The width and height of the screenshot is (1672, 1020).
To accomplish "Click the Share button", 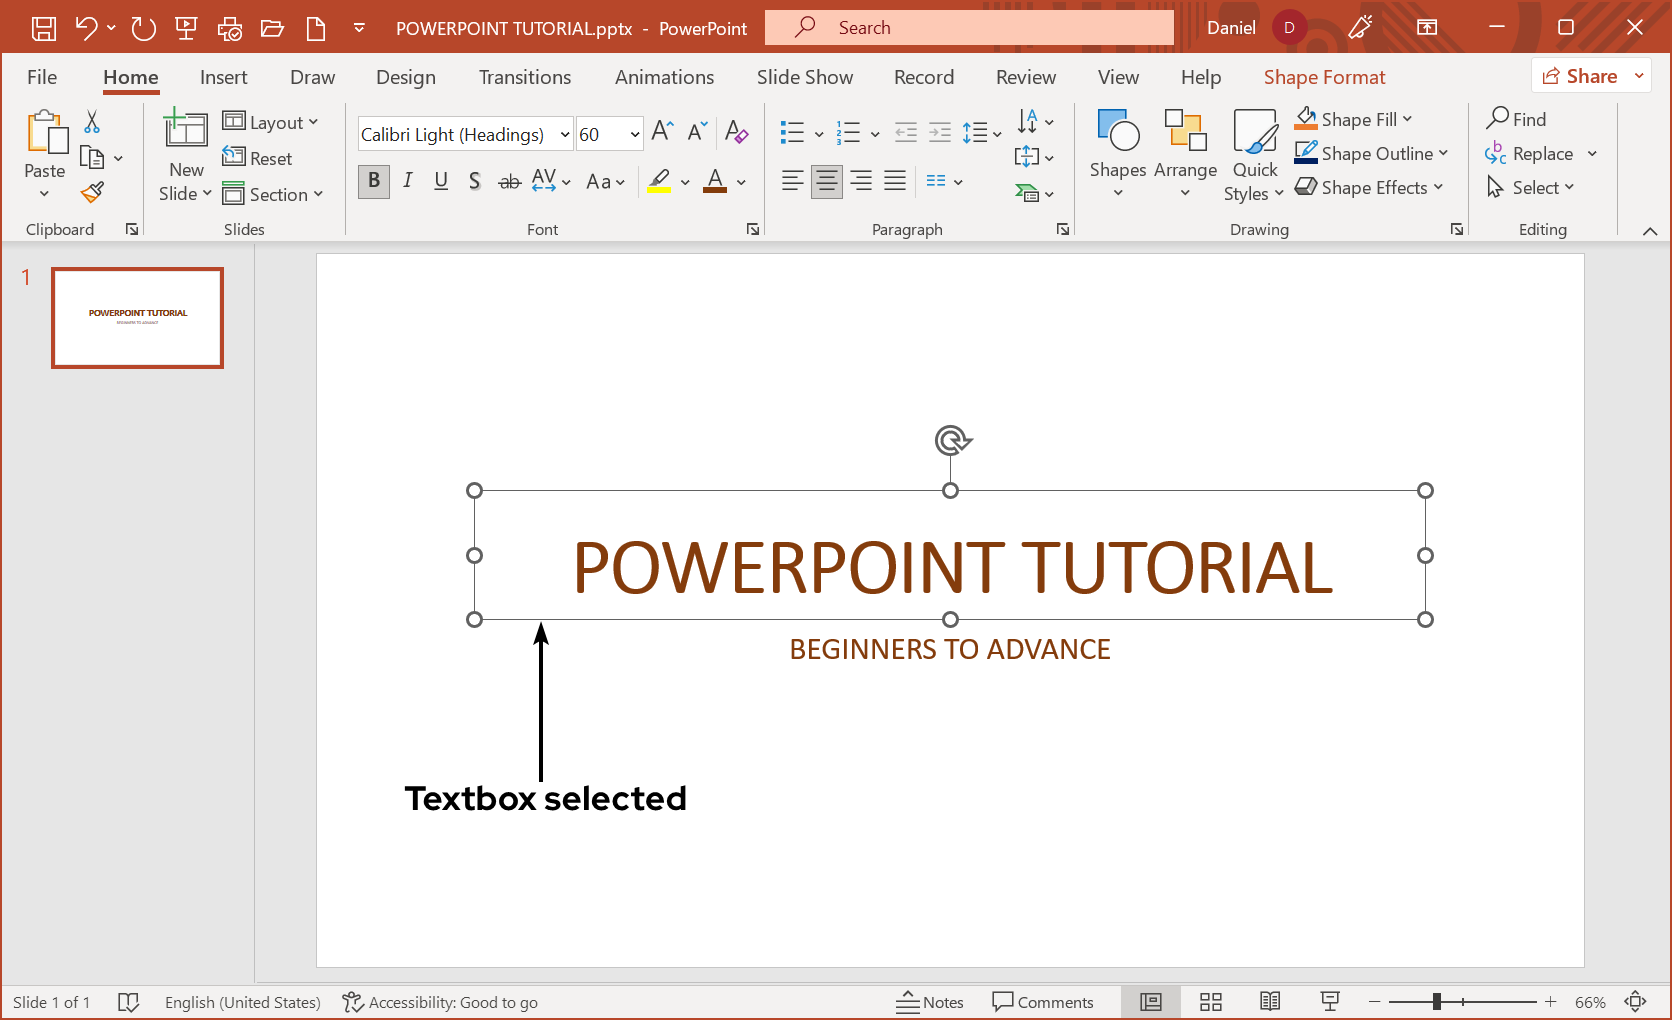I will (x=1580, y=76).
